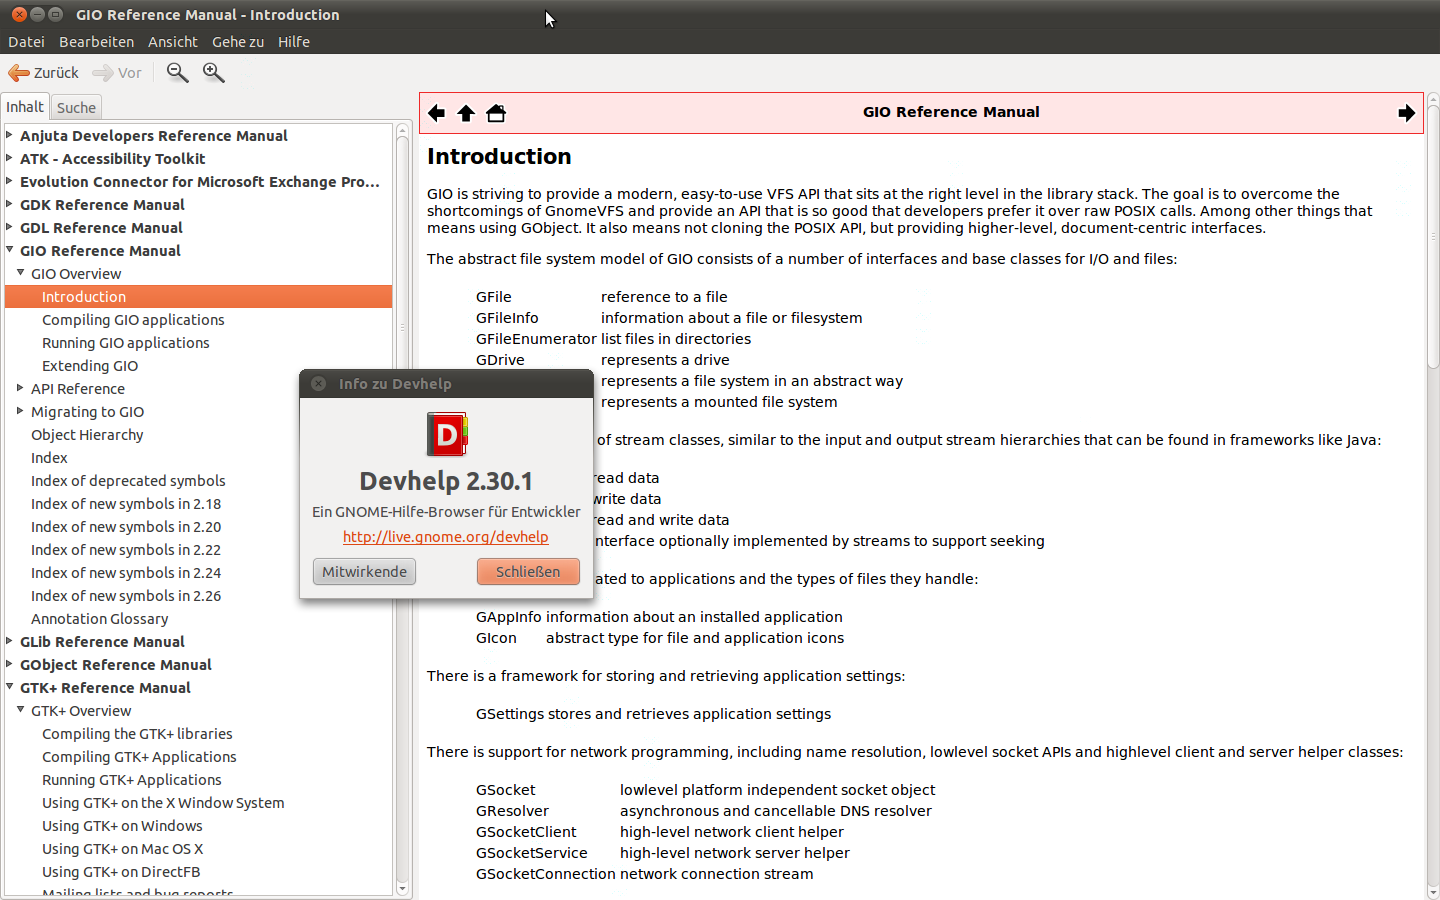Zoom in using the magnifier plus icon
Viewport: 1440px width, 900px height.
pyautogui.click(x=213, y=72)
